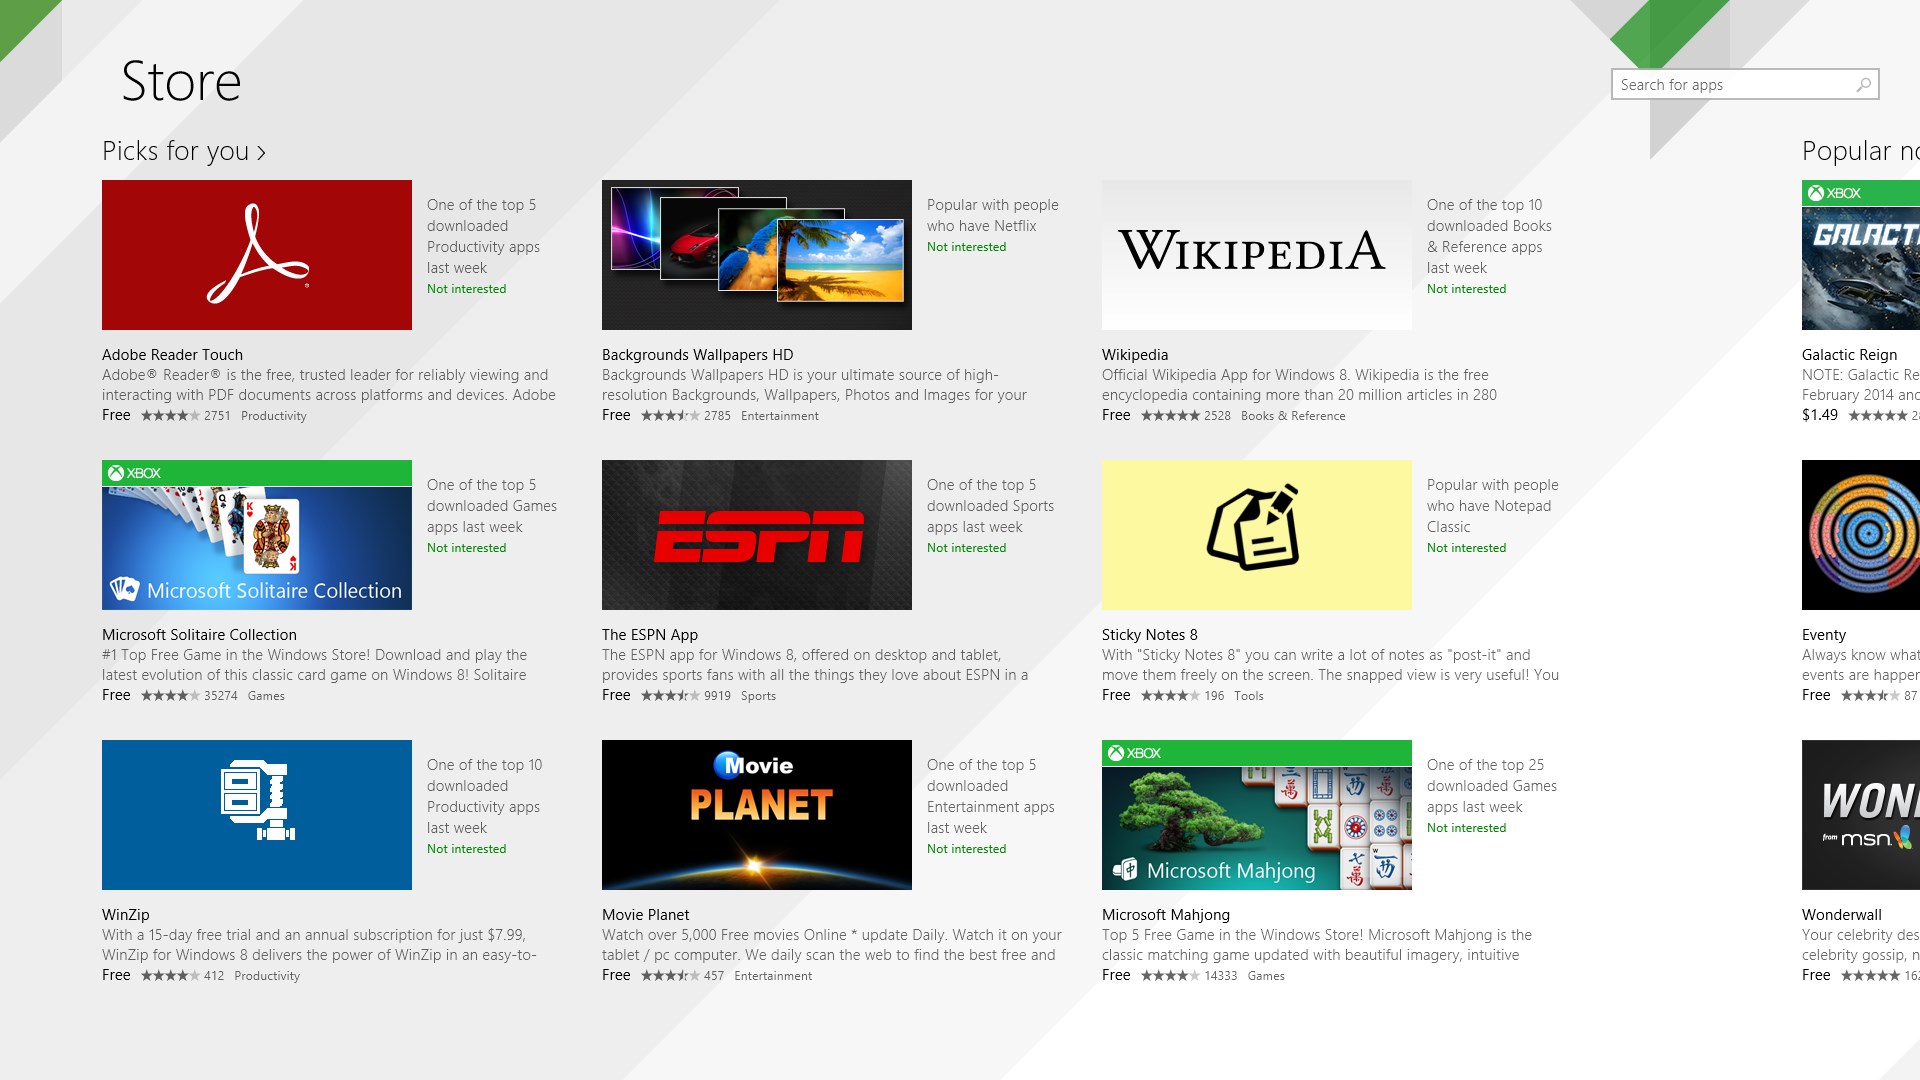
Task: Mark Movie Planet as Not interested
Action: coord(966,849)
